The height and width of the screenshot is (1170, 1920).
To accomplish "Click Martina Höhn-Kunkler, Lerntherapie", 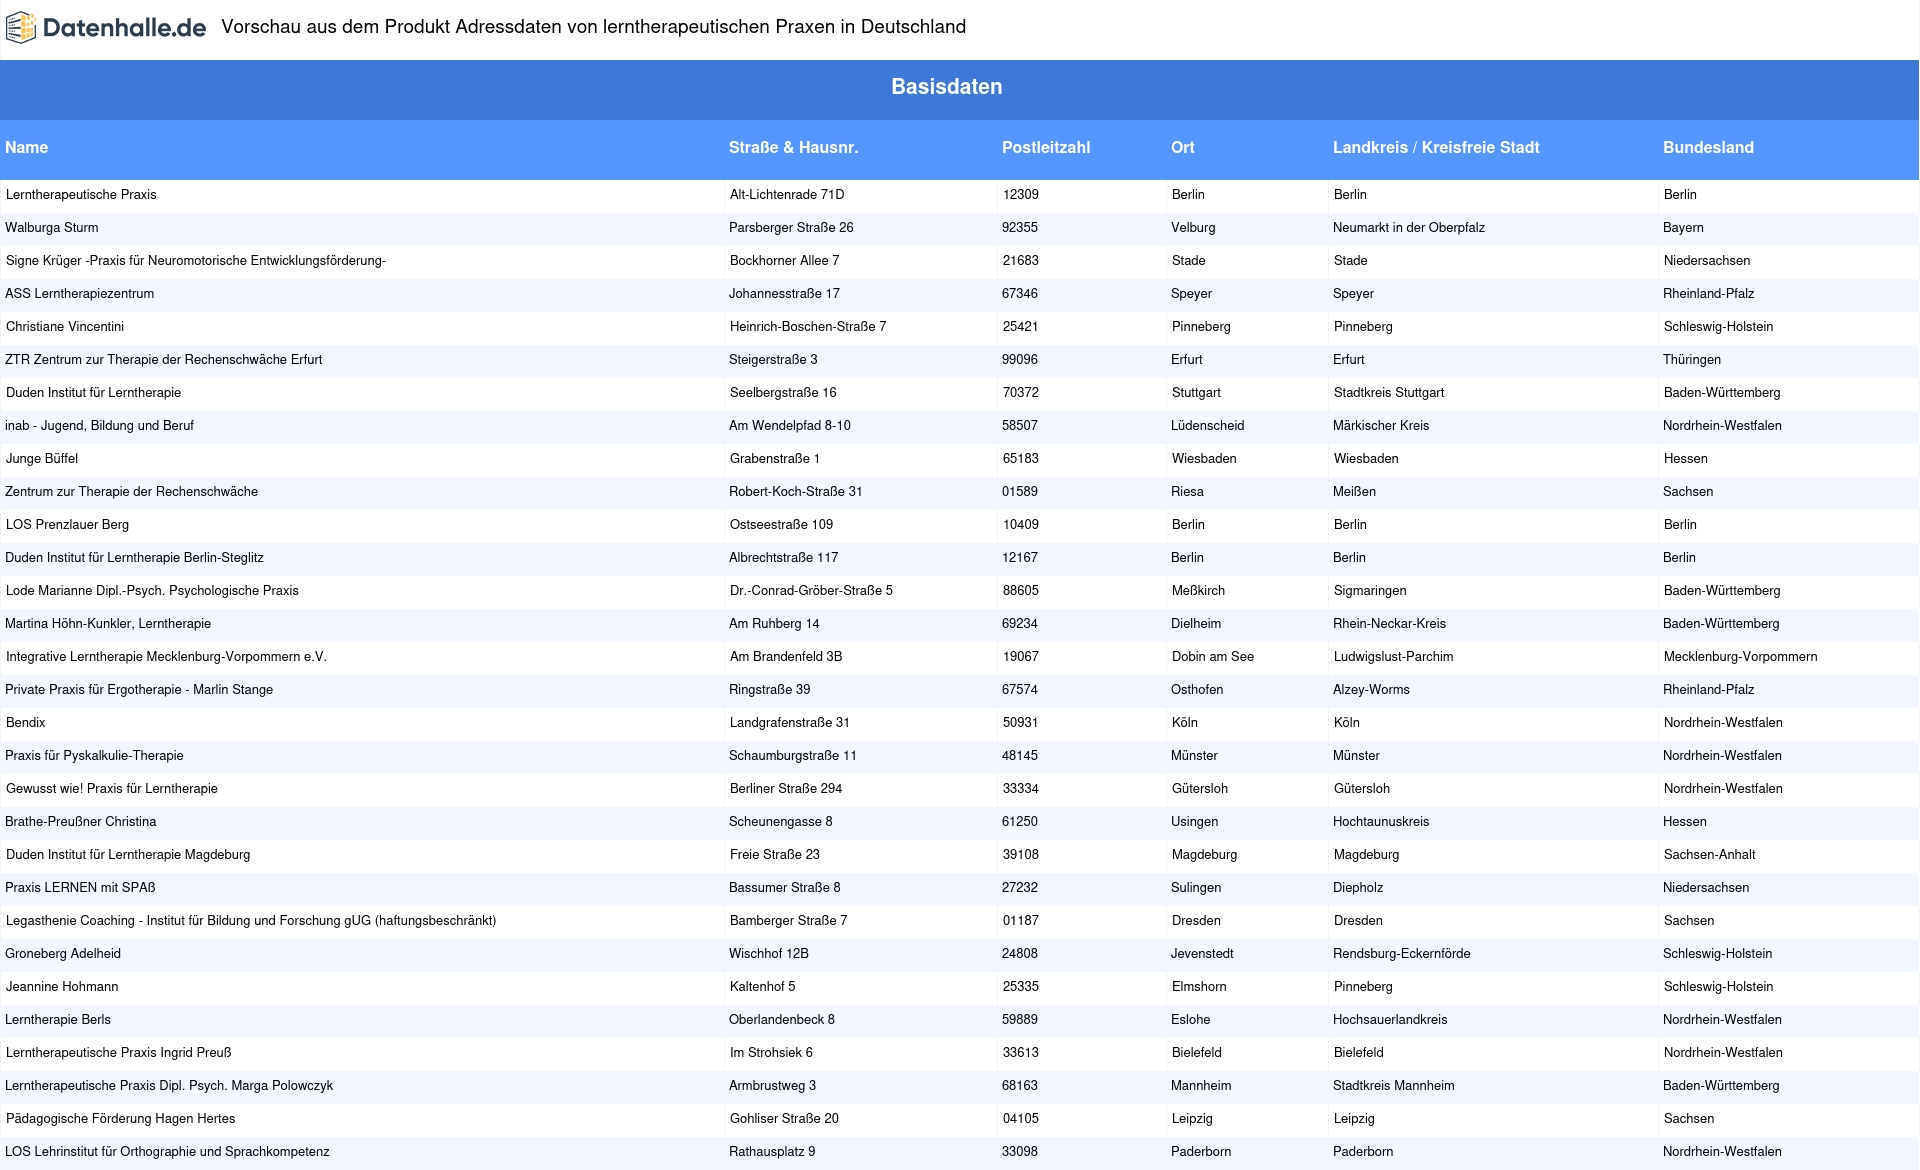I will (108, 624).
